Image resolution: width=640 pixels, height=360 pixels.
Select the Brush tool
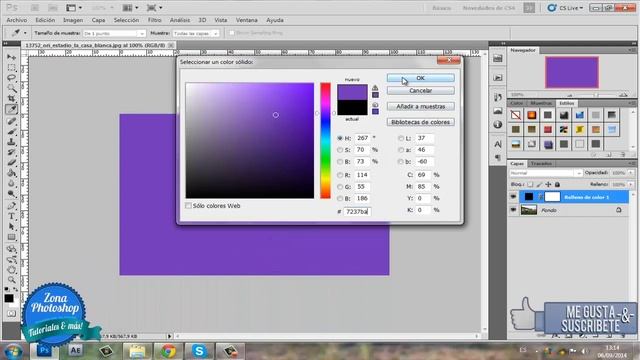coord(11,132)
